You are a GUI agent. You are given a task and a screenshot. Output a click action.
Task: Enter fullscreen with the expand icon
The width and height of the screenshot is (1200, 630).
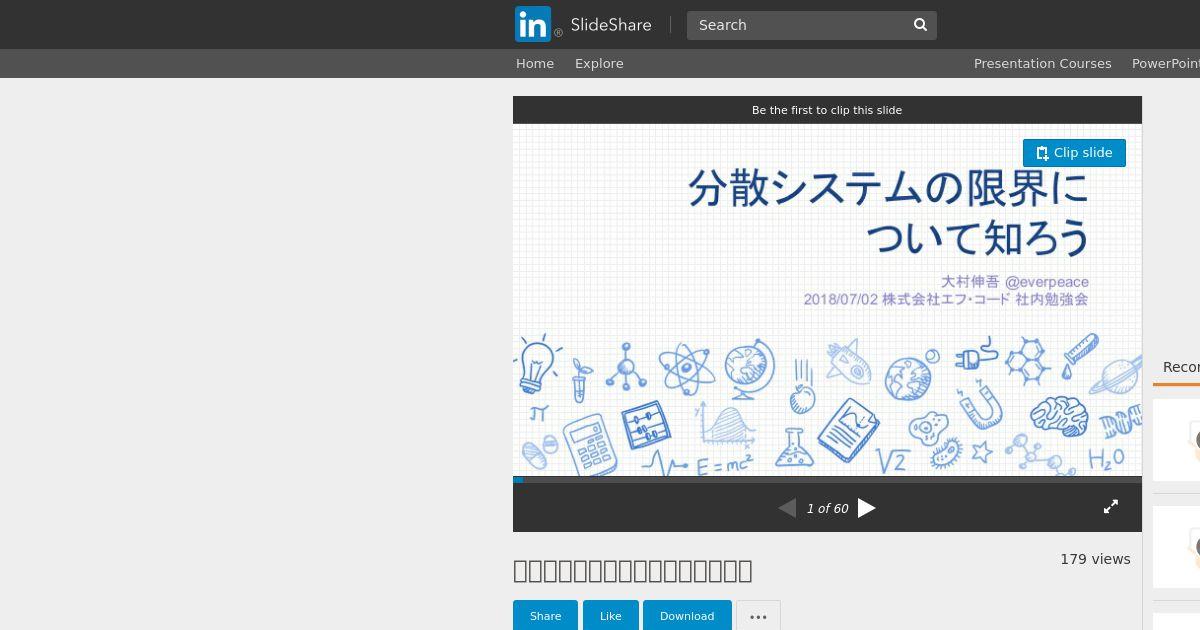tap(1111, 507)
